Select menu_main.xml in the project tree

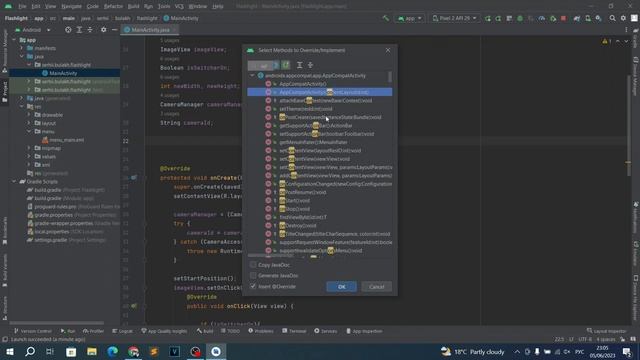point(67,140)
